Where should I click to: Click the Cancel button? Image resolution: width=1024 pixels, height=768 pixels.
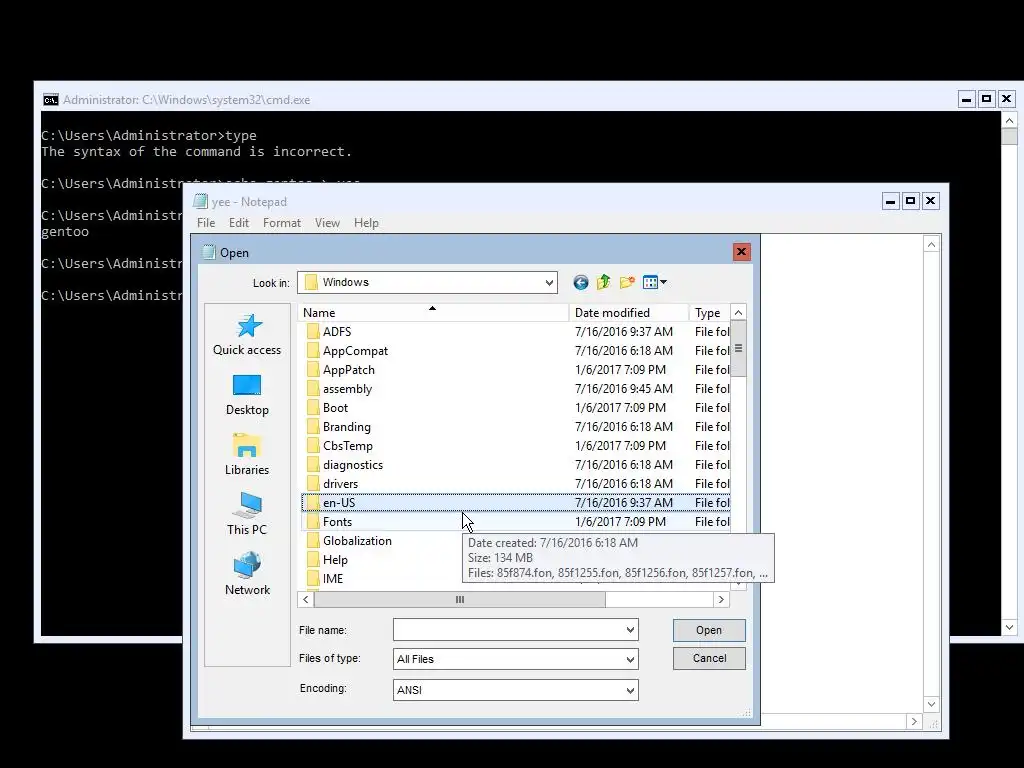point(709,658)
